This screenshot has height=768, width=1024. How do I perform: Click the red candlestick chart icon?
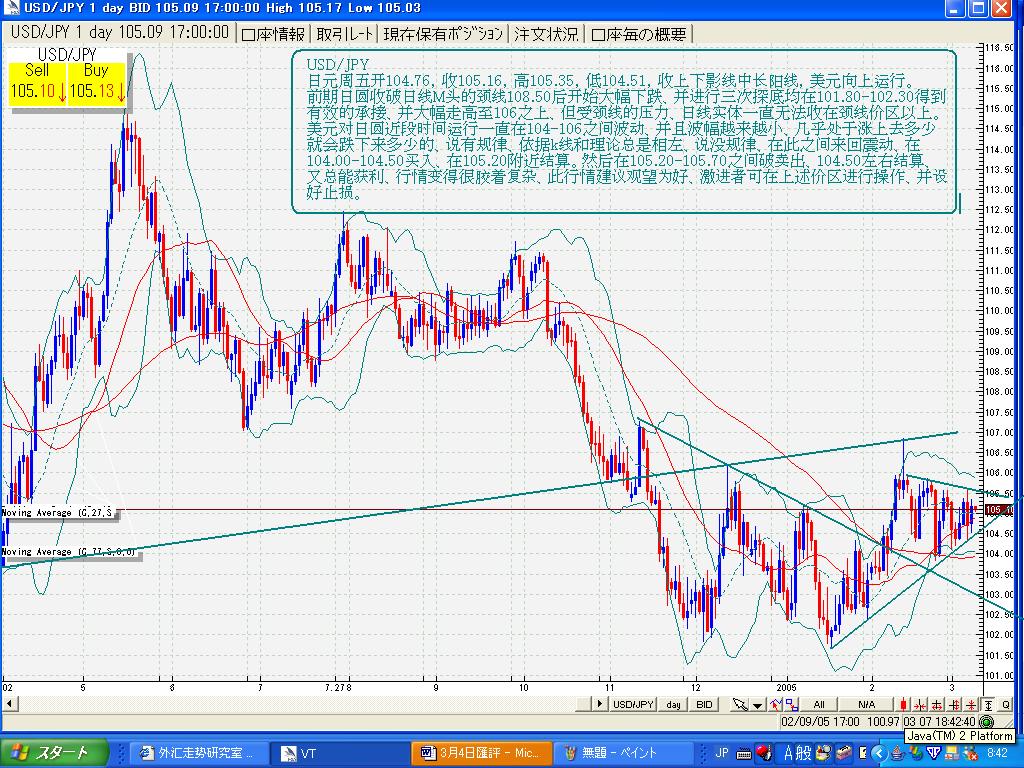pyautogui.click(x=905, y=704)
